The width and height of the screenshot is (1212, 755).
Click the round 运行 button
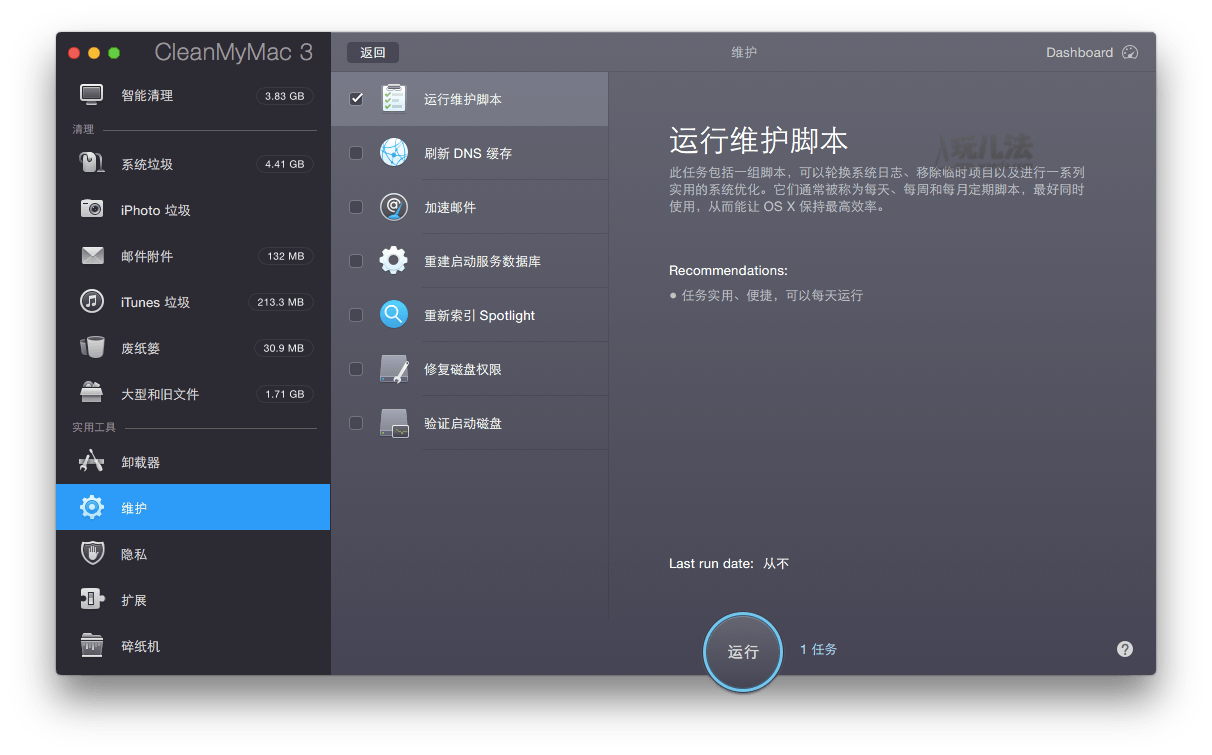click(743, 651)
